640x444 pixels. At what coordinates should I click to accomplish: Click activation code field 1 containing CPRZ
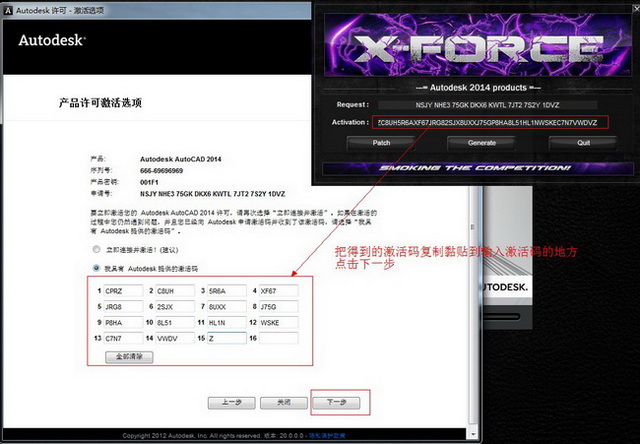point(123,291)
